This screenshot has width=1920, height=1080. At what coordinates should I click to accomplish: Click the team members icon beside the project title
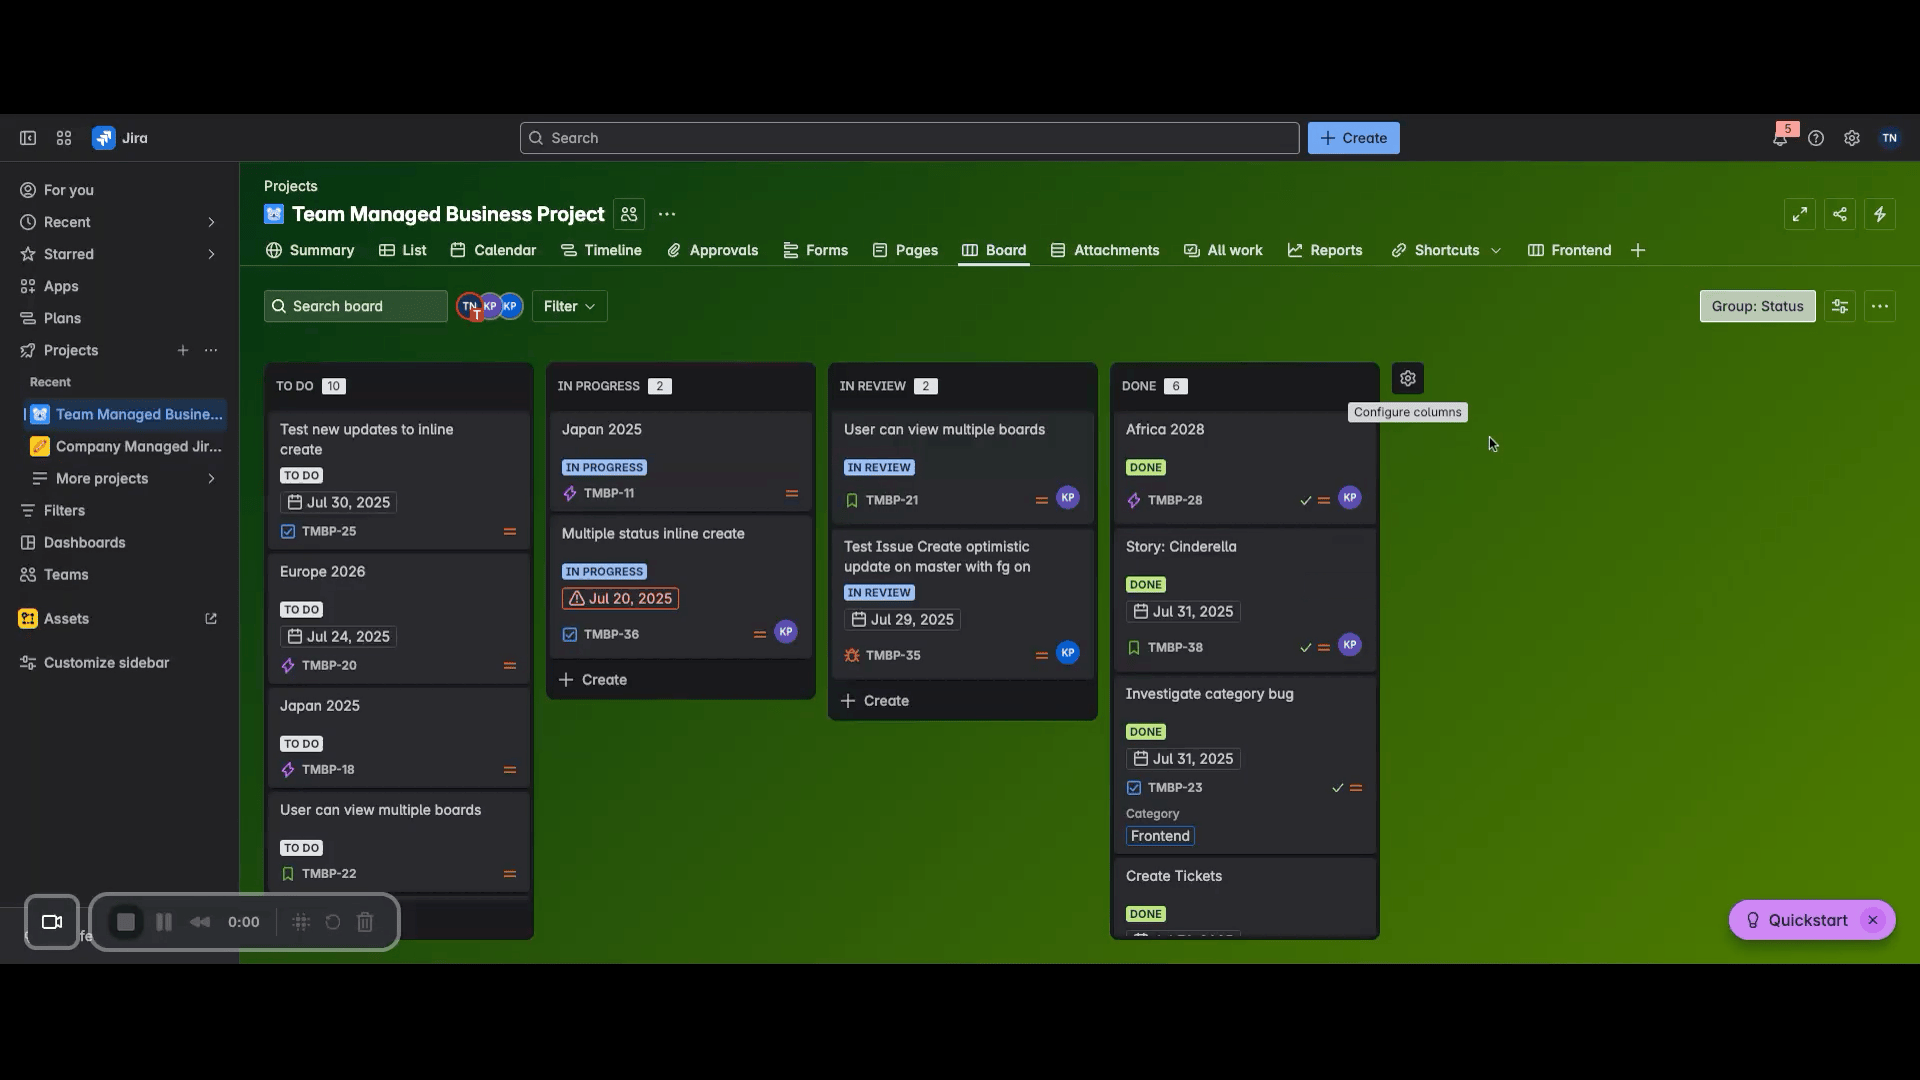pyautogui.click(x=629, y=214)
